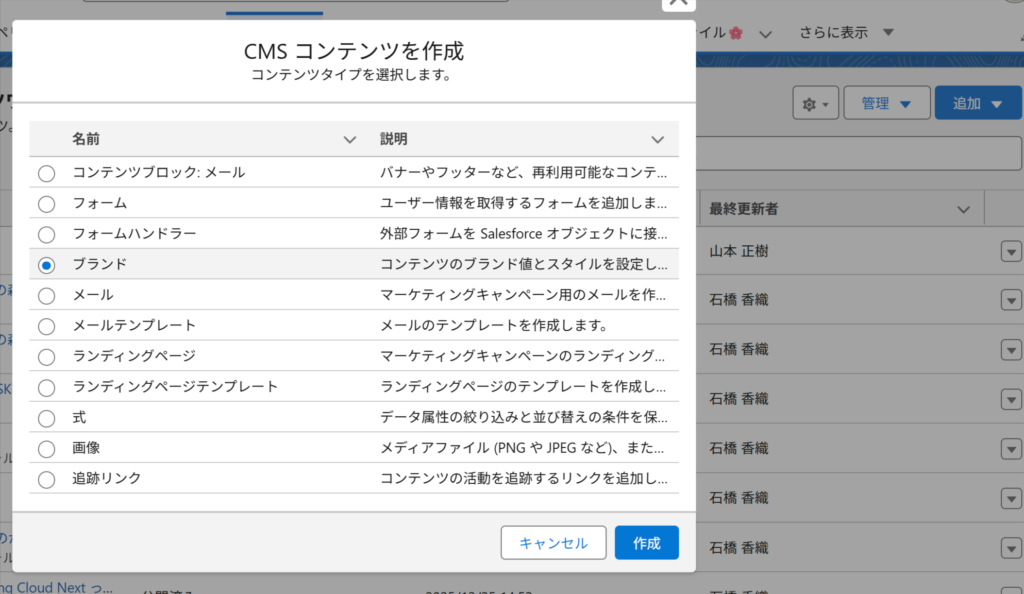Choose the 式 radio button
Screen dimensions: 1024x594
pyautogui.click(x=46, y=418)
